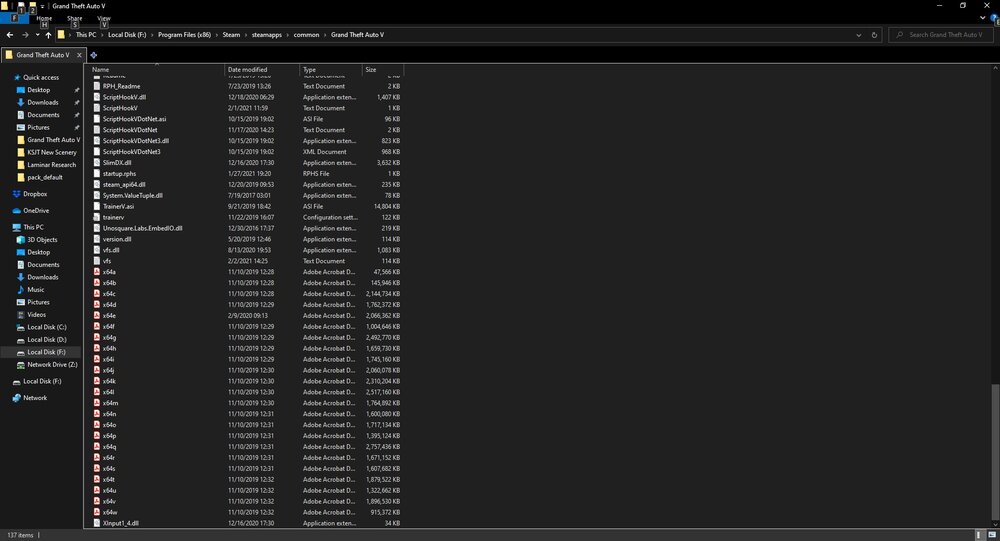Click the XInput1_4.dll file icon
Screen dimensions: 1000x541
[x=97, y=523]
